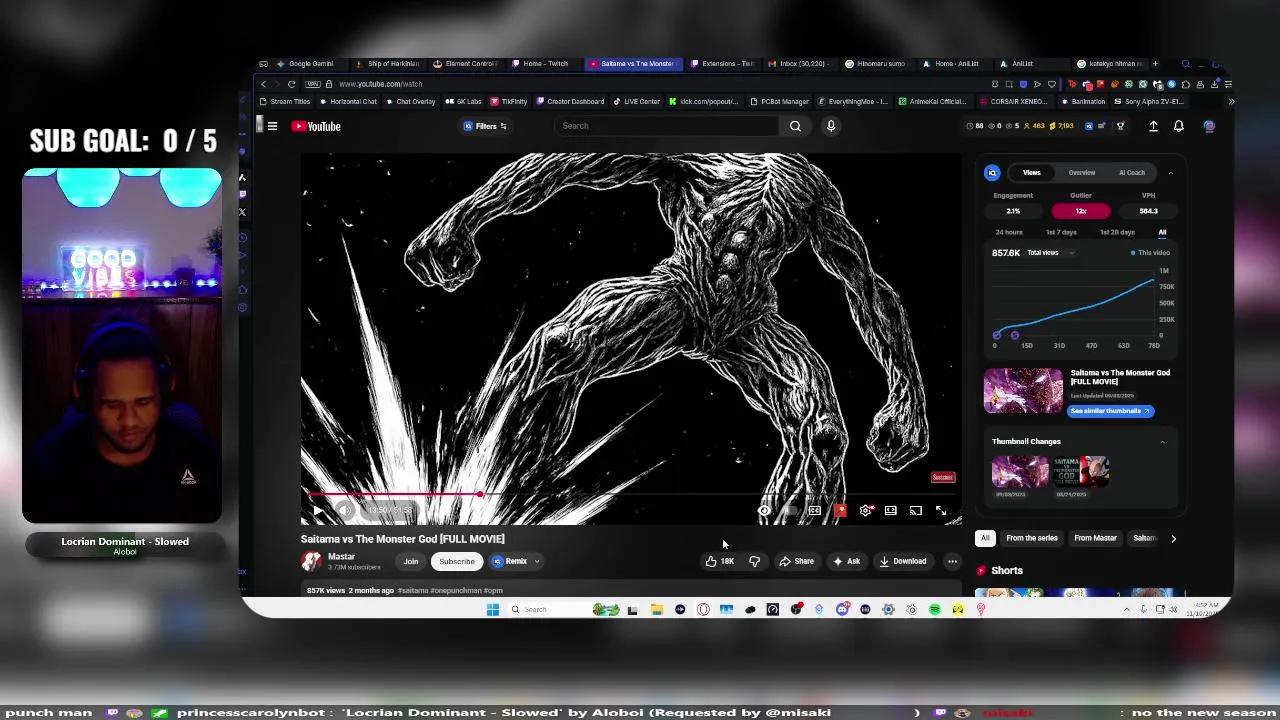The image size is (1280, 720).
Task: Click the pink 12x Outlier badge
Action: tap(1081, 211)
